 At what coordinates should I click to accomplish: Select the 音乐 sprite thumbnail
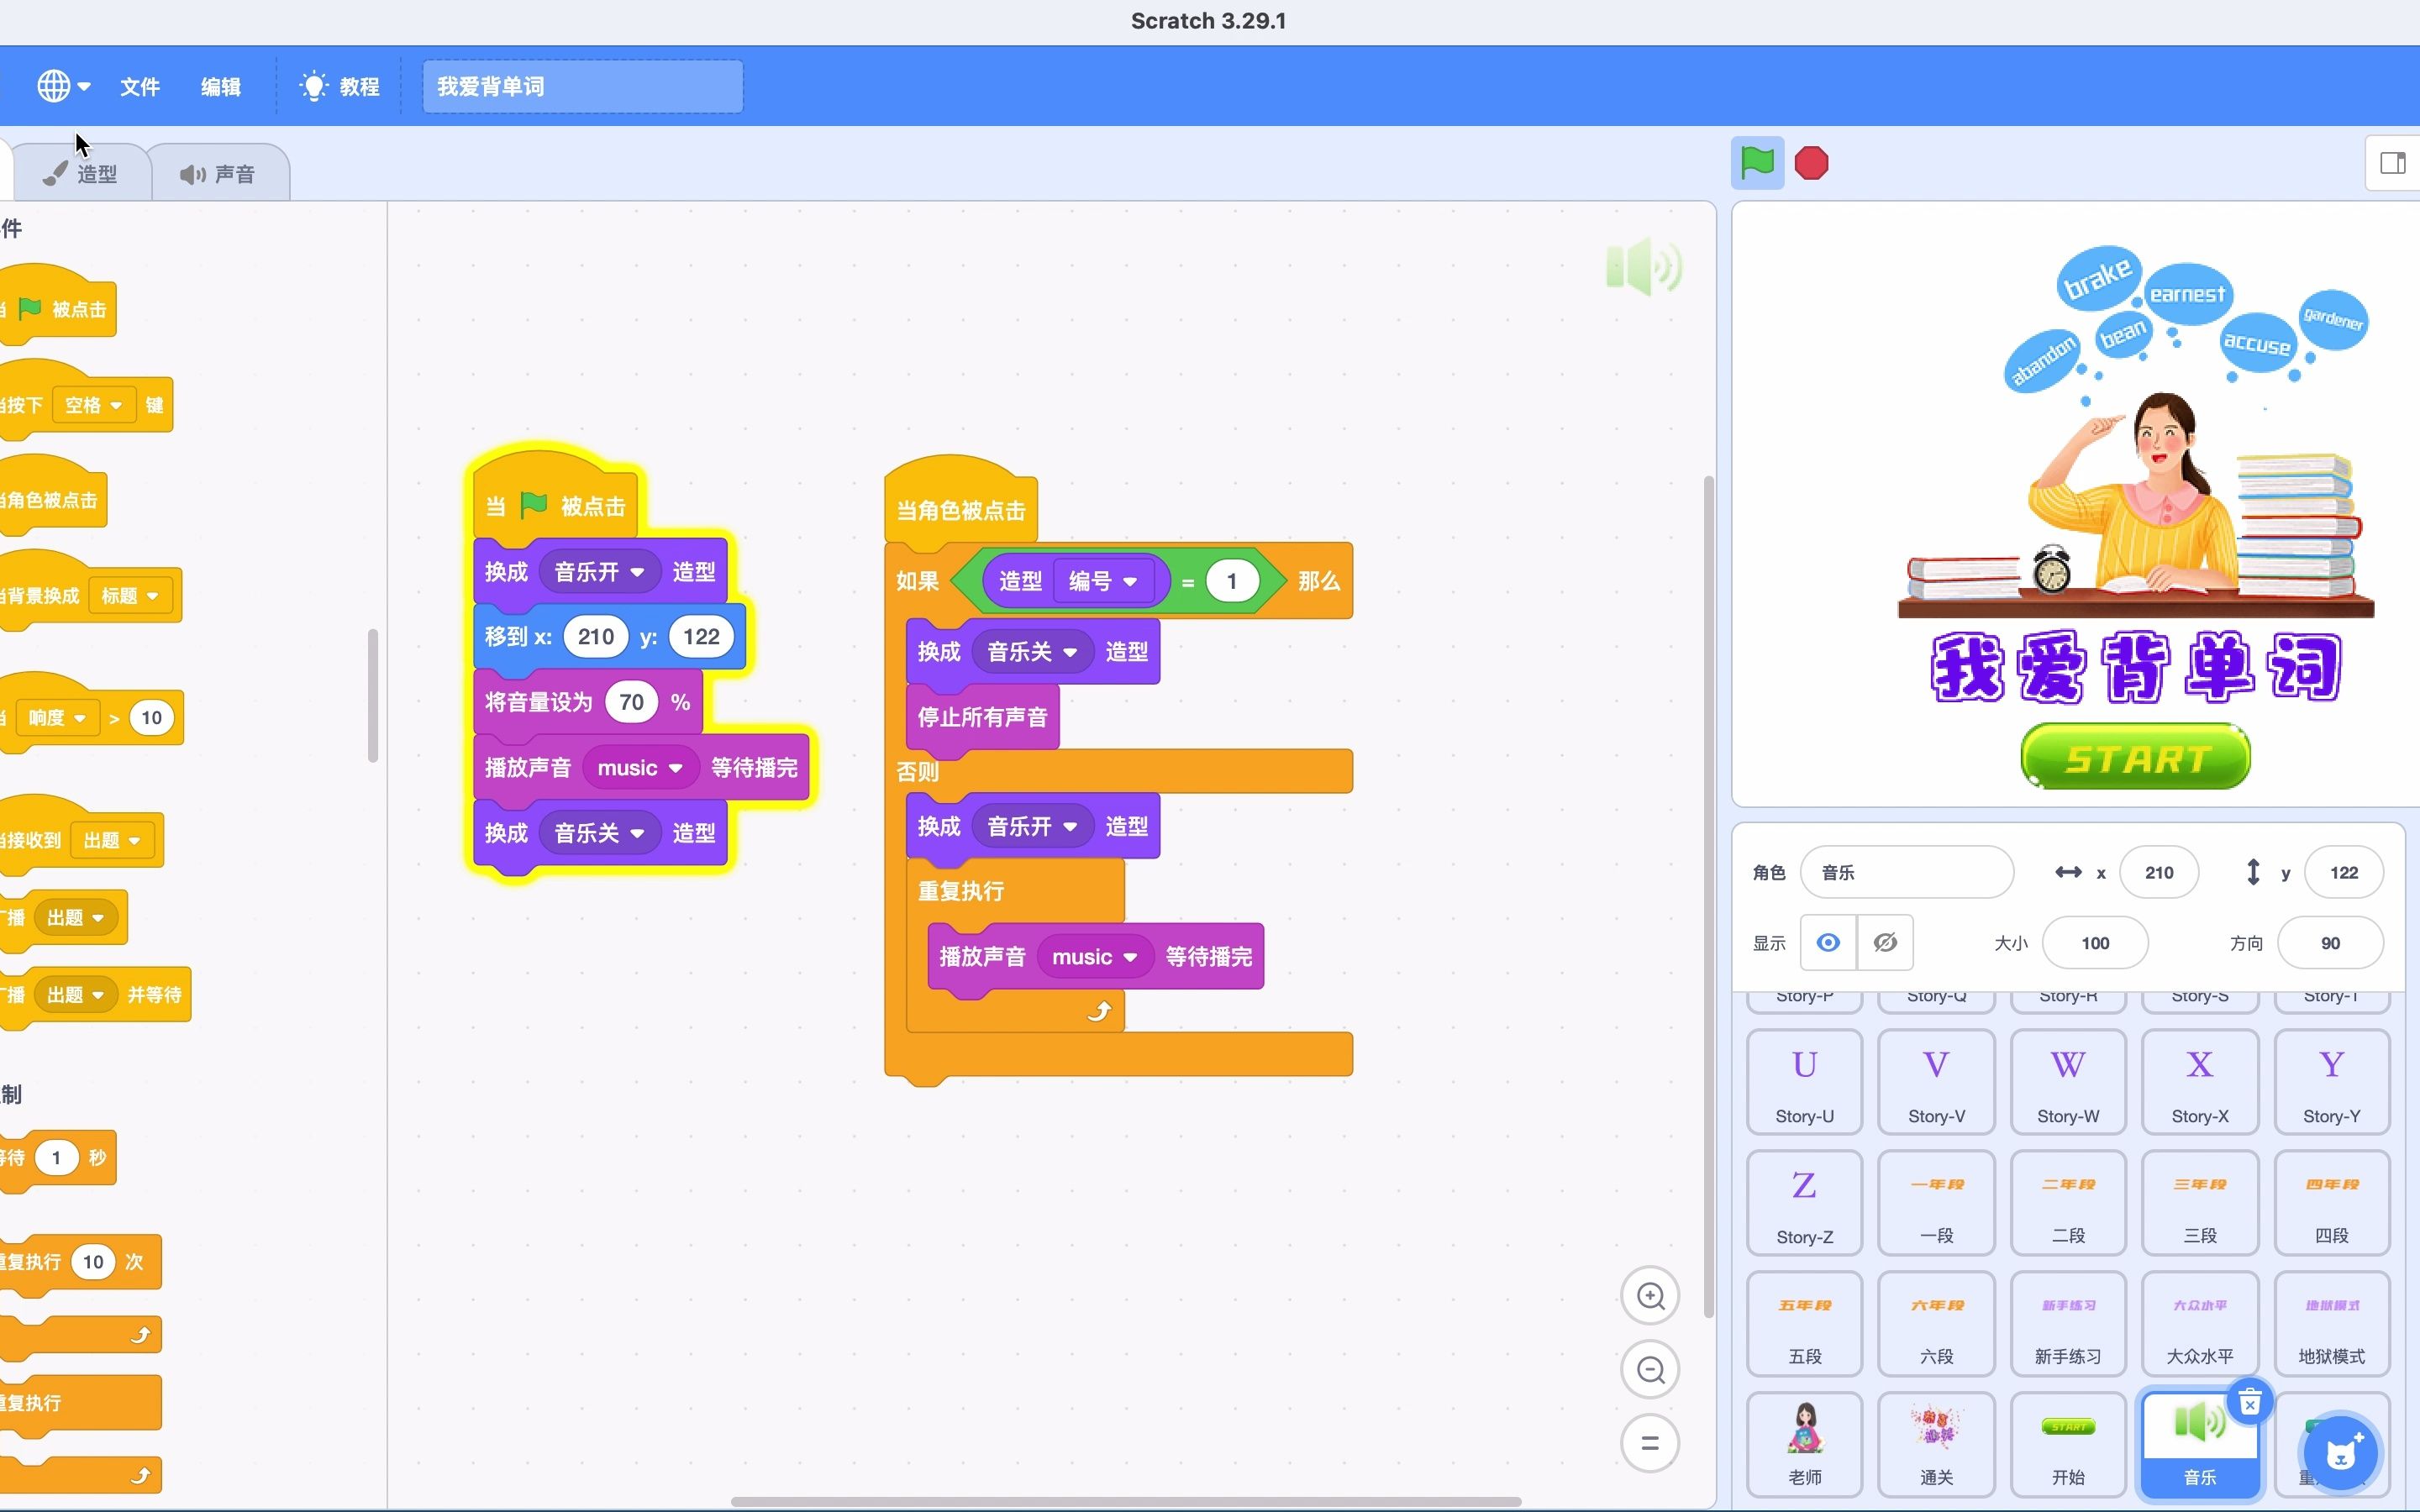(2200, 1444)
